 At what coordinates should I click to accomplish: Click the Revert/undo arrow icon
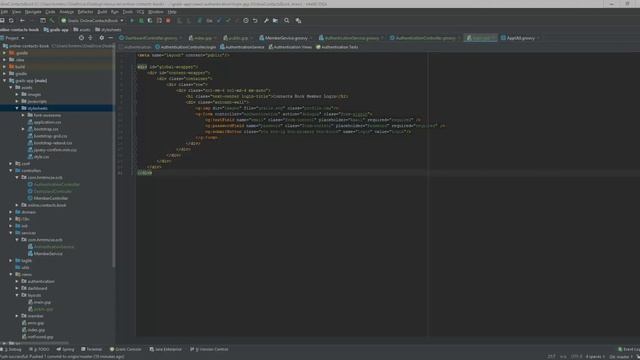tap(255, 20)
